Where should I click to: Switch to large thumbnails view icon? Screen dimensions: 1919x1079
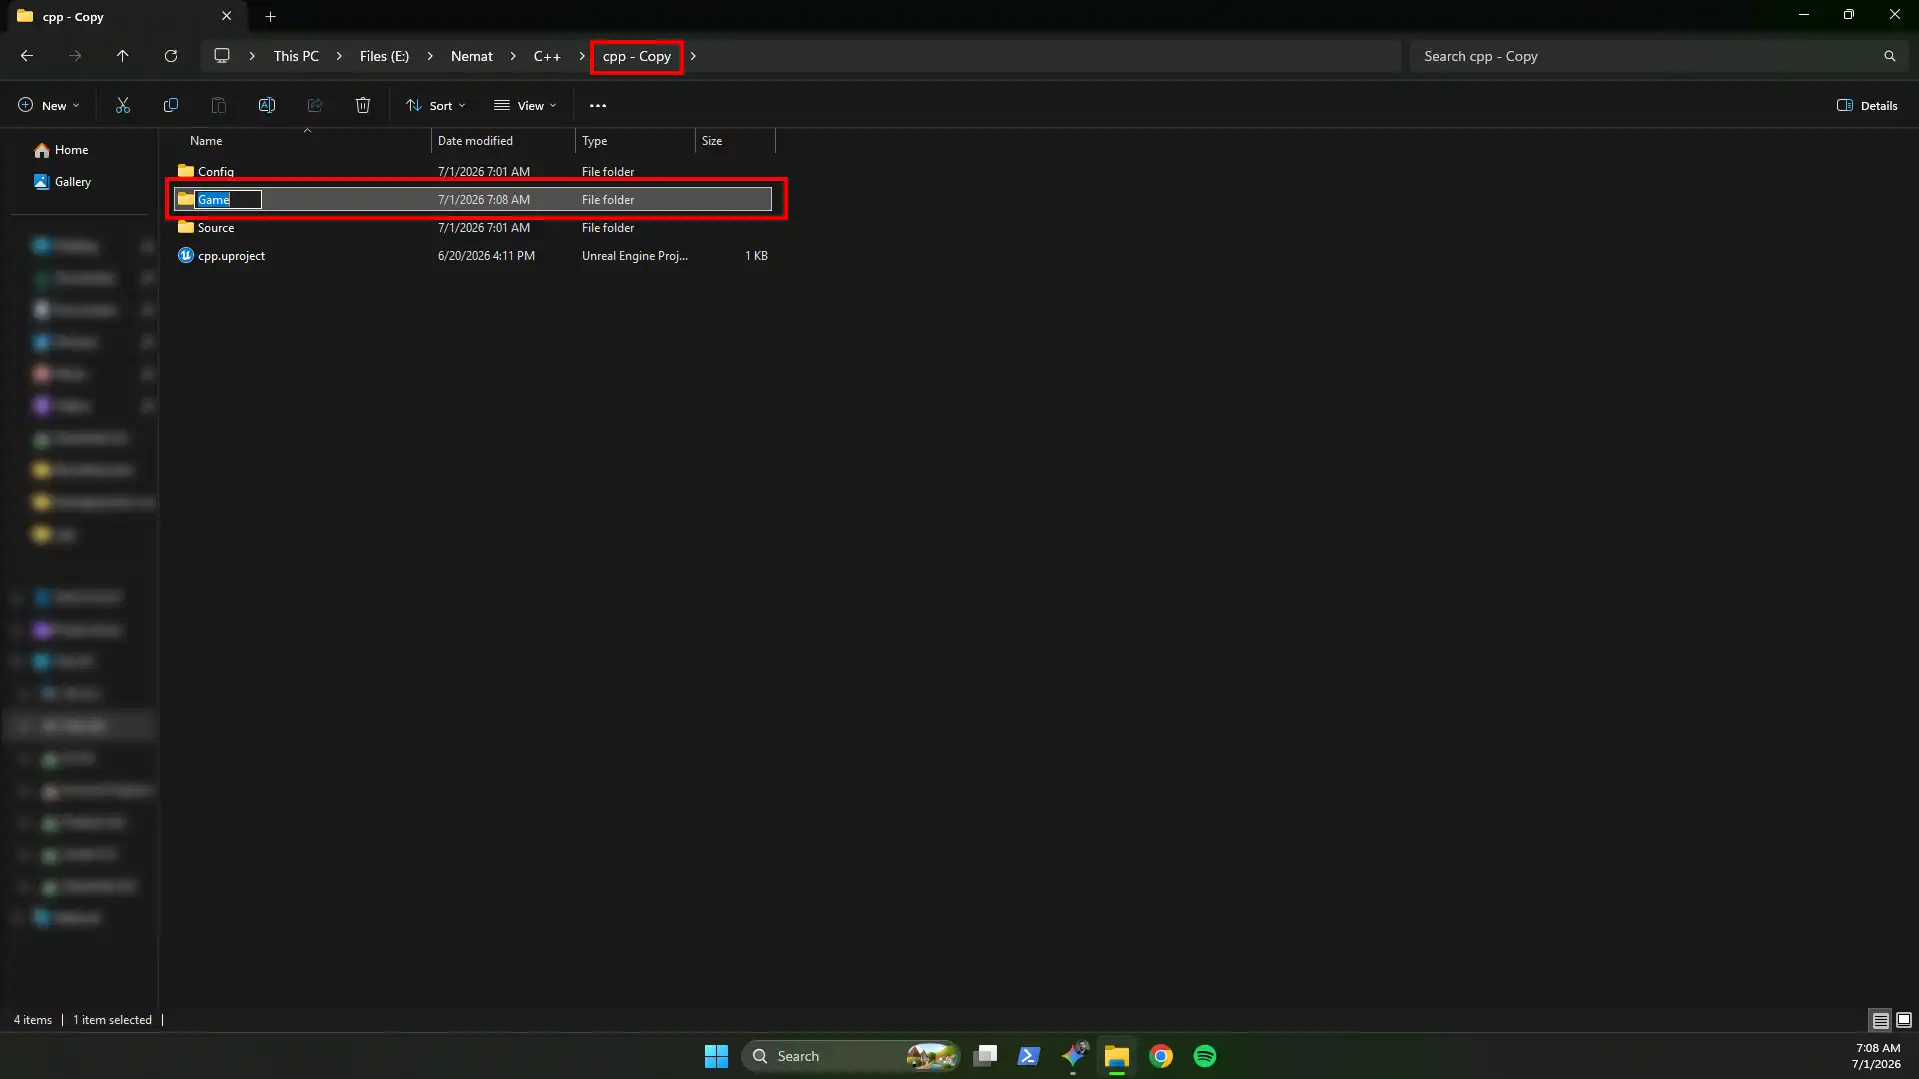pyautogui.click(x=1904, y=1020)
